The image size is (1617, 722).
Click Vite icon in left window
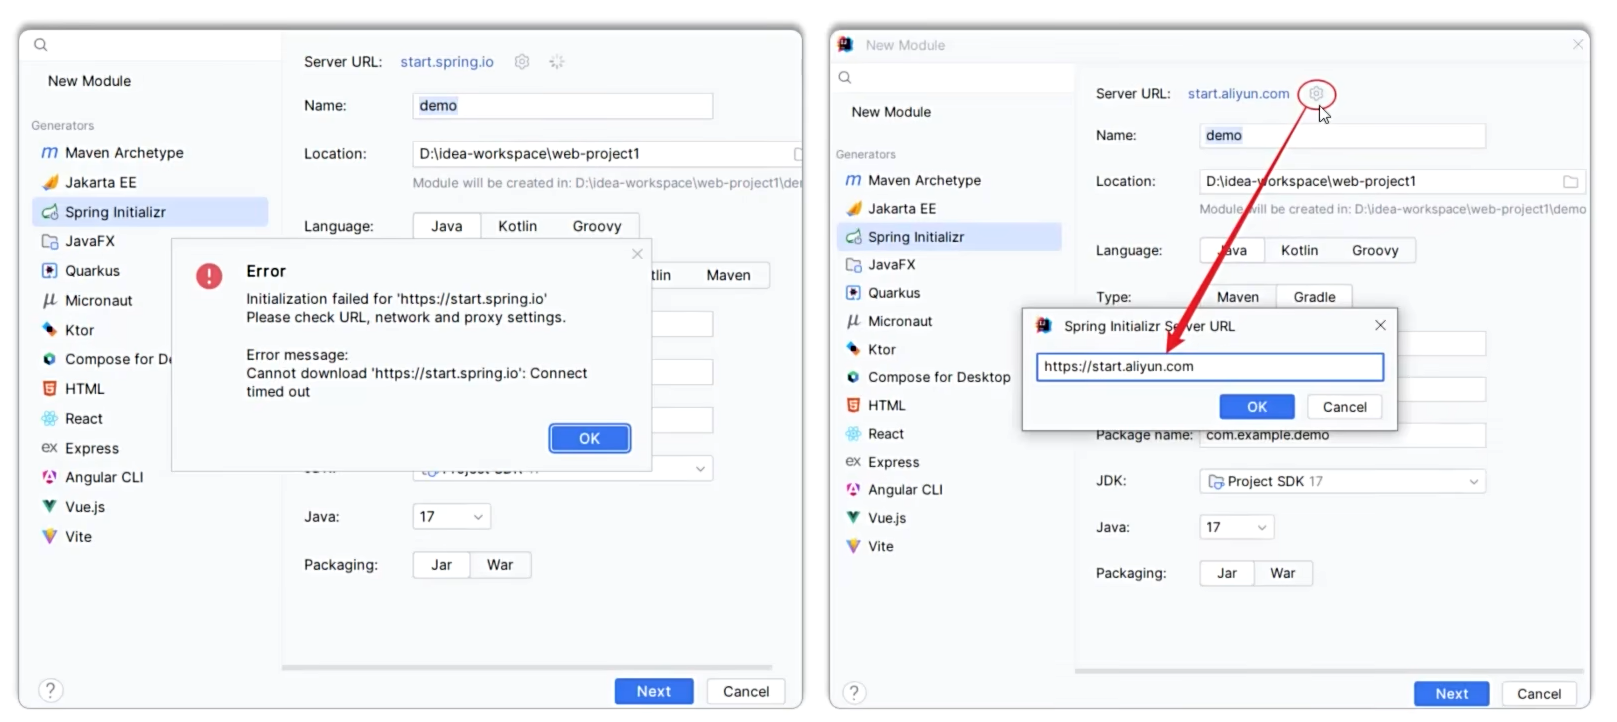pyautogui.click(x=49, y=536)
